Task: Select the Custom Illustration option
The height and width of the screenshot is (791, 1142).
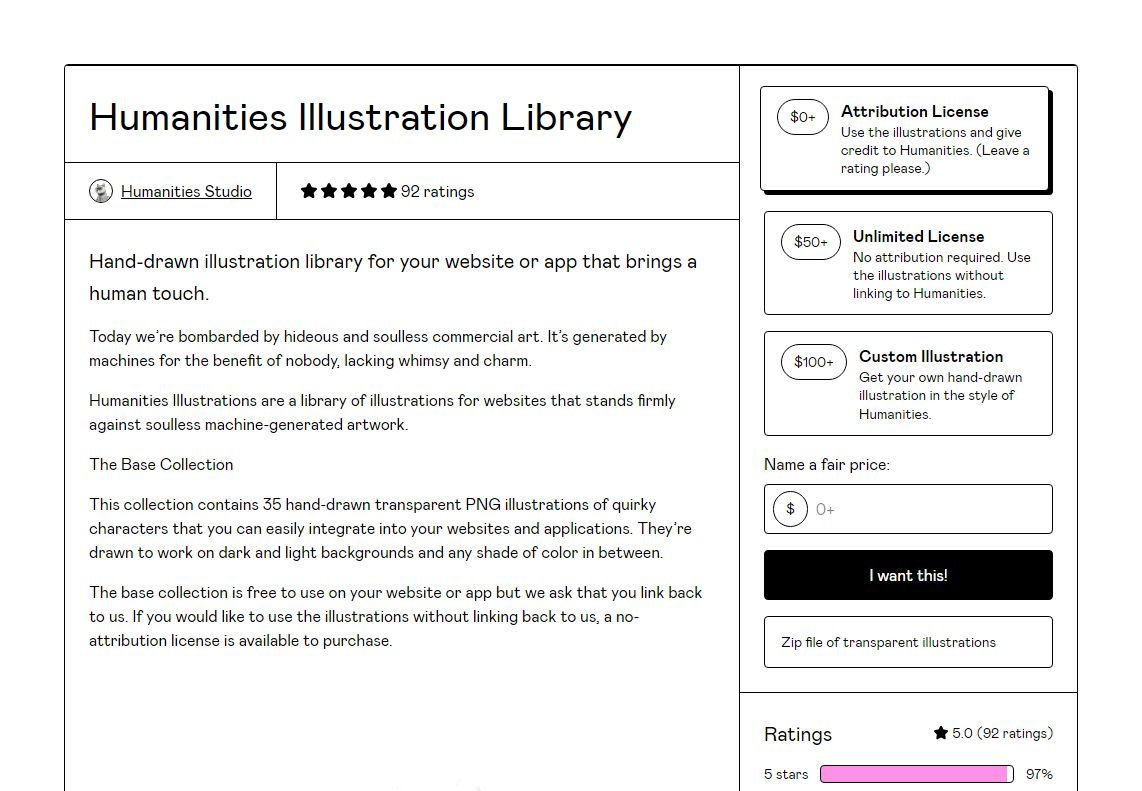Action: (908, 383)
